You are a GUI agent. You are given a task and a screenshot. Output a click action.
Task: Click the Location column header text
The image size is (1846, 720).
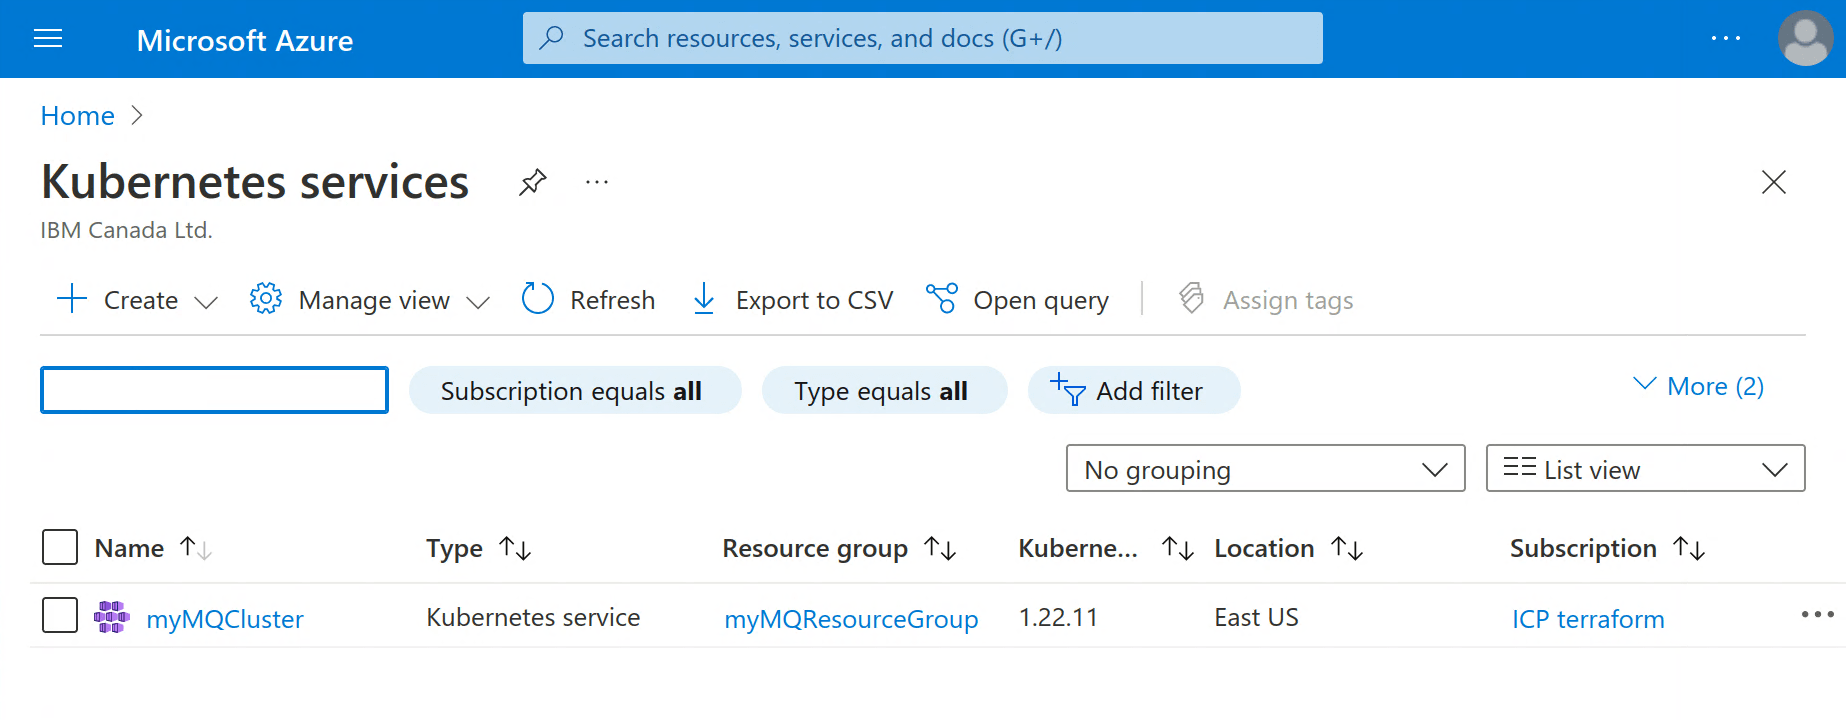pos(1264,548)
